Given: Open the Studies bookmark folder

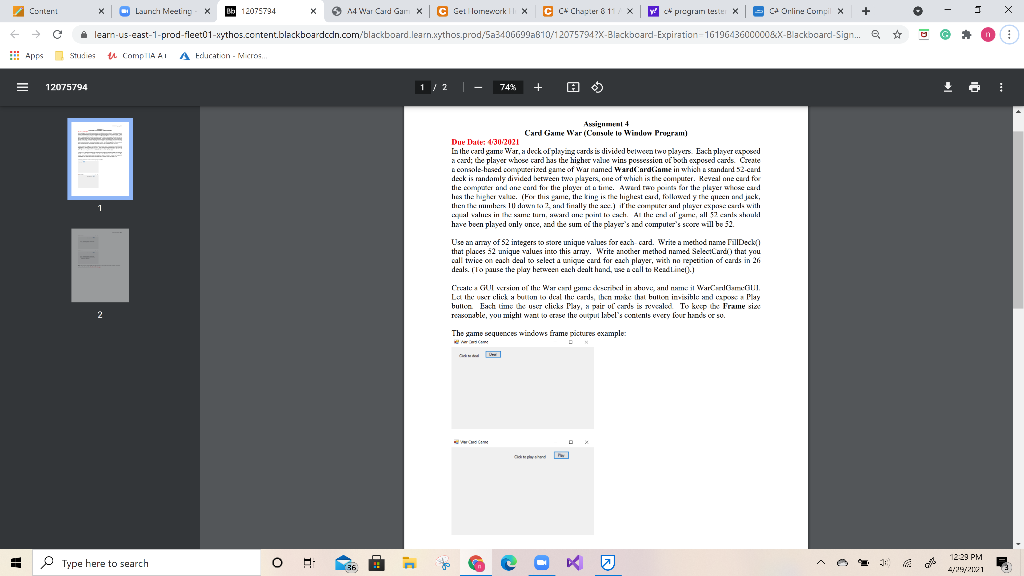Looking at the screenshot, I should pos(75,56).
